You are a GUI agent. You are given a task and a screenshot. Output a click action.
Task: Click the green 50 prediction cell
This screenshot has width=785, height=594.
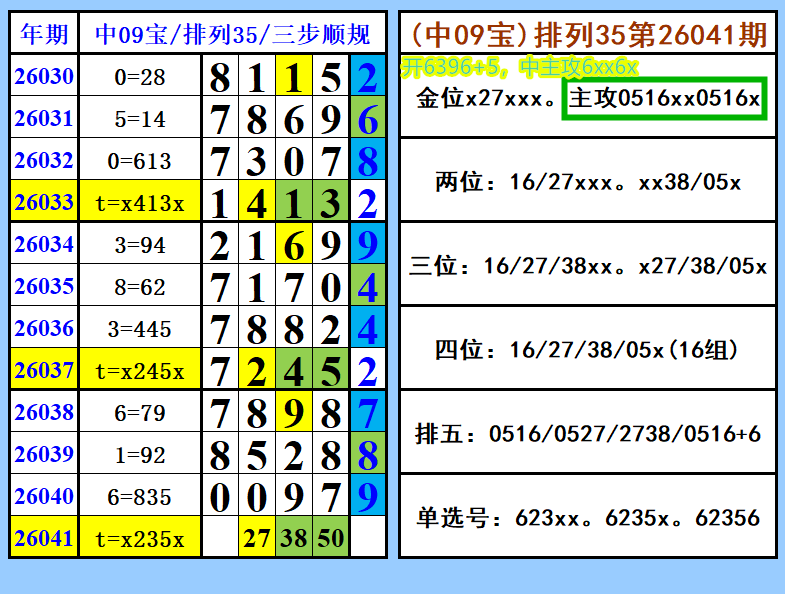tap(330, 538)
